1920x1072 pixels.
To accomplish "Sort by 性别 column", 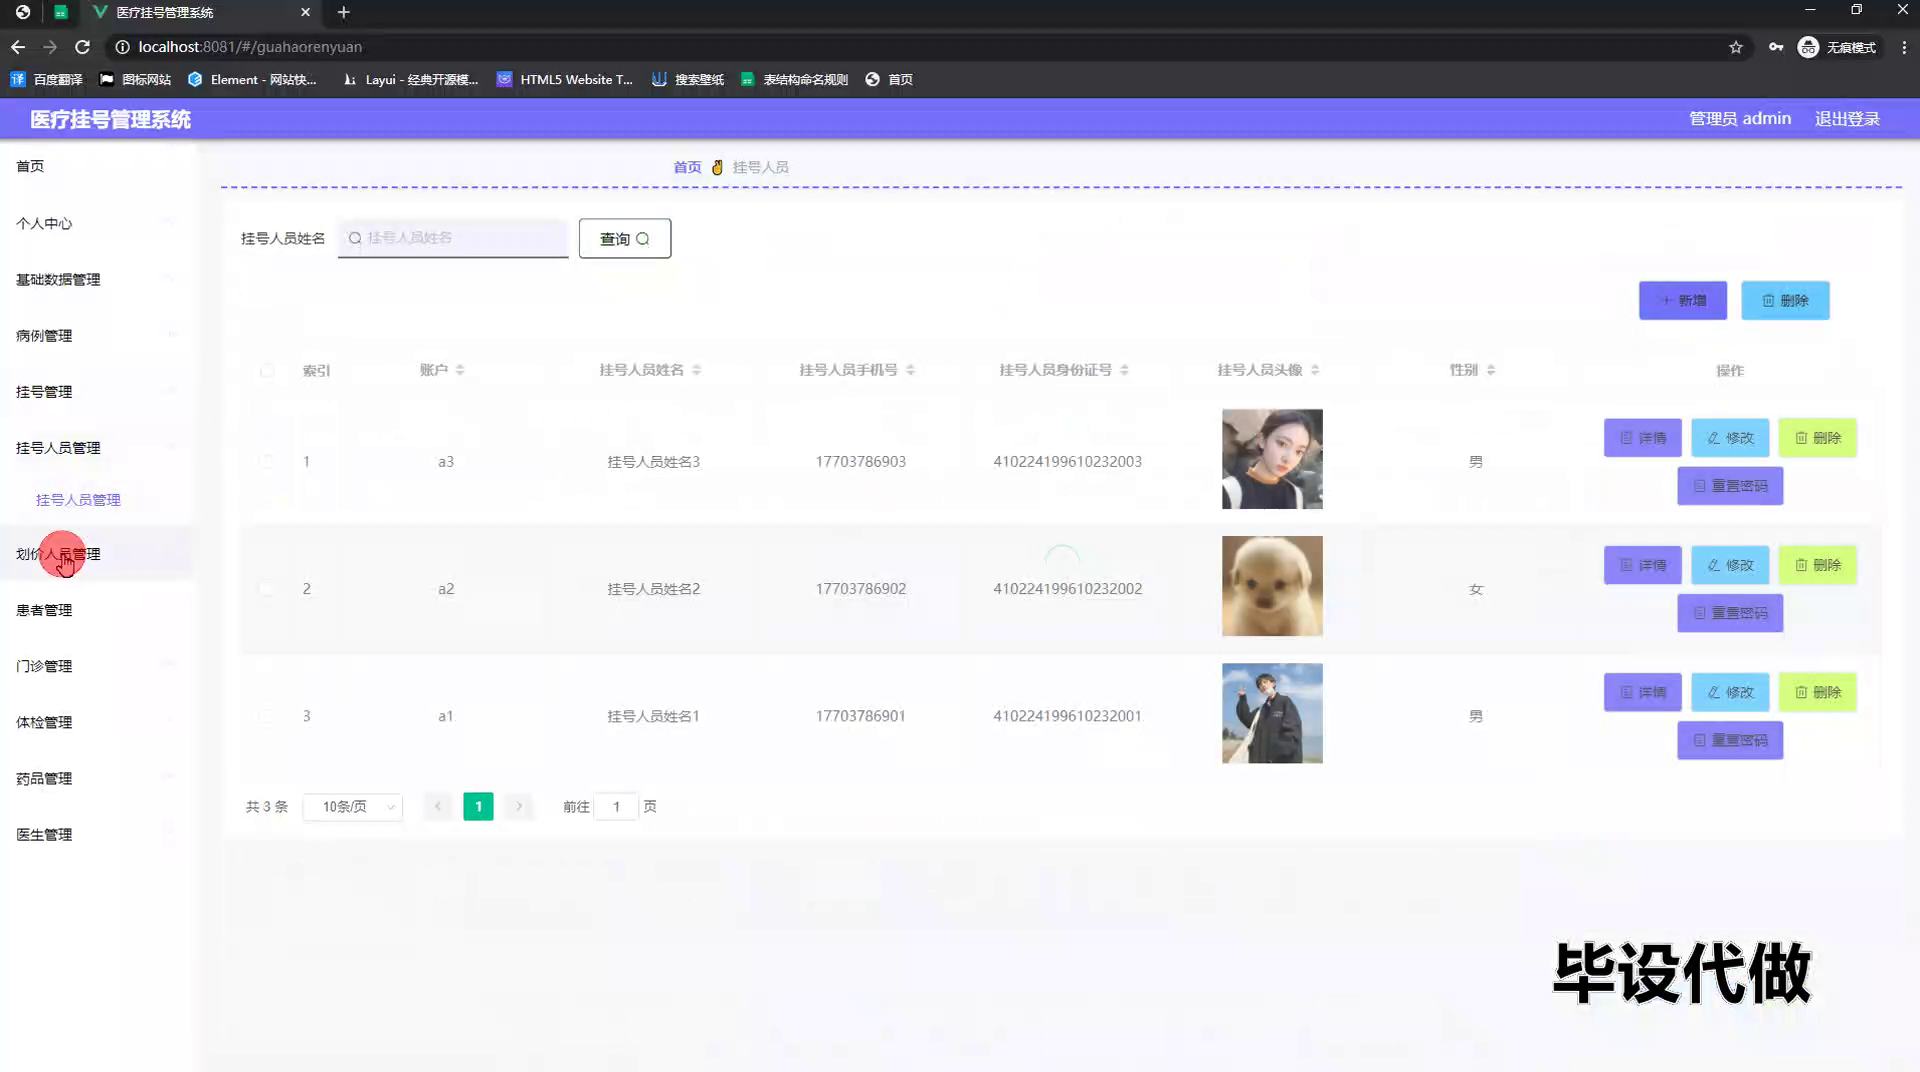I will [1490, 370].
